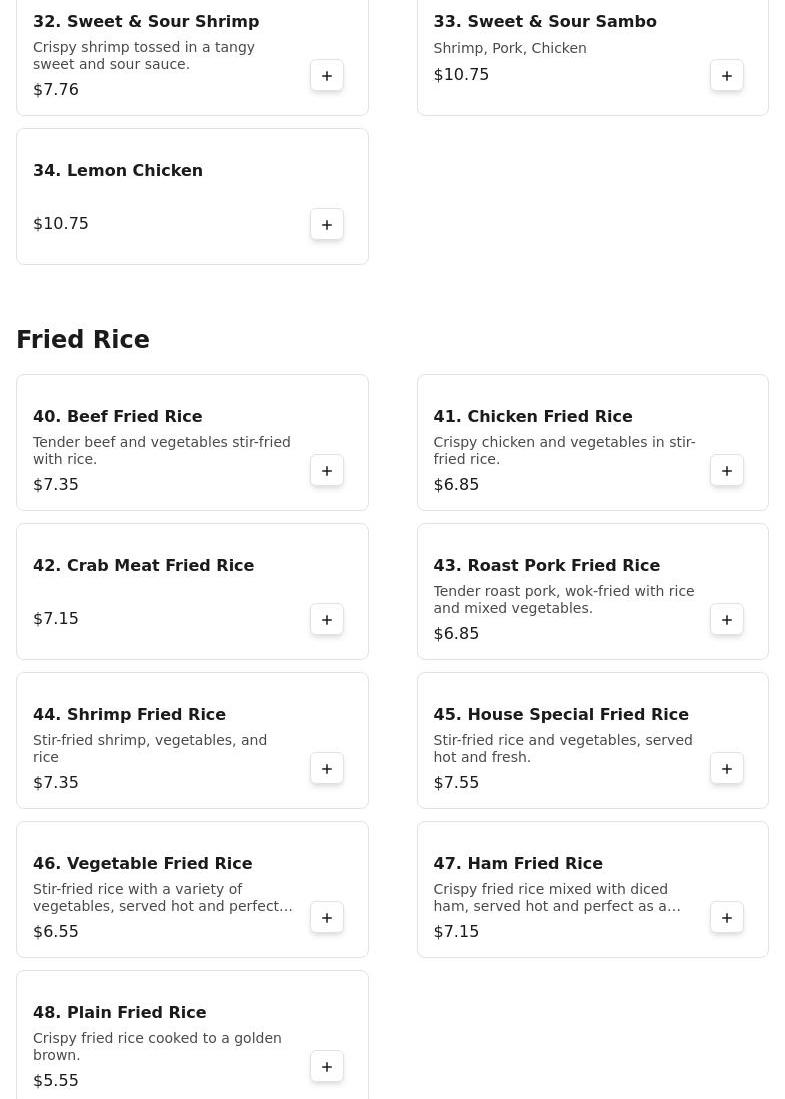
Task: Add Ham Fried Rice to order
Action: point(727,918)
